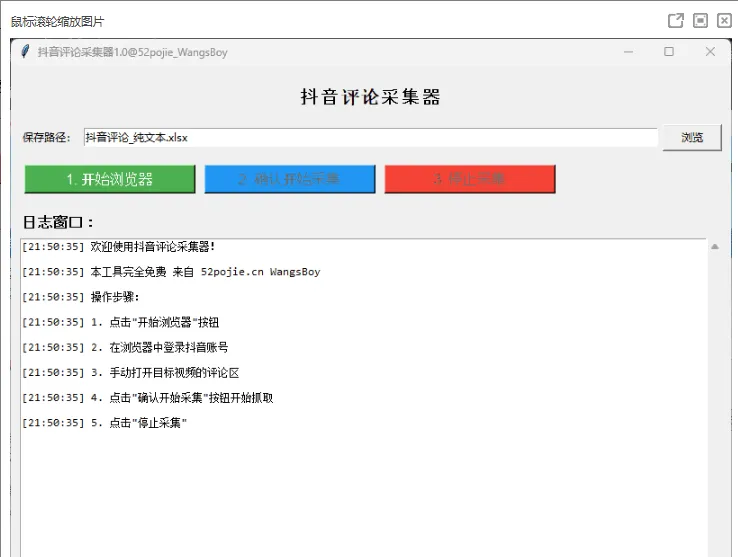738x557 pixels.
Task: Minimize the 抖音评论采集器 window
Action: click(628, 52)
